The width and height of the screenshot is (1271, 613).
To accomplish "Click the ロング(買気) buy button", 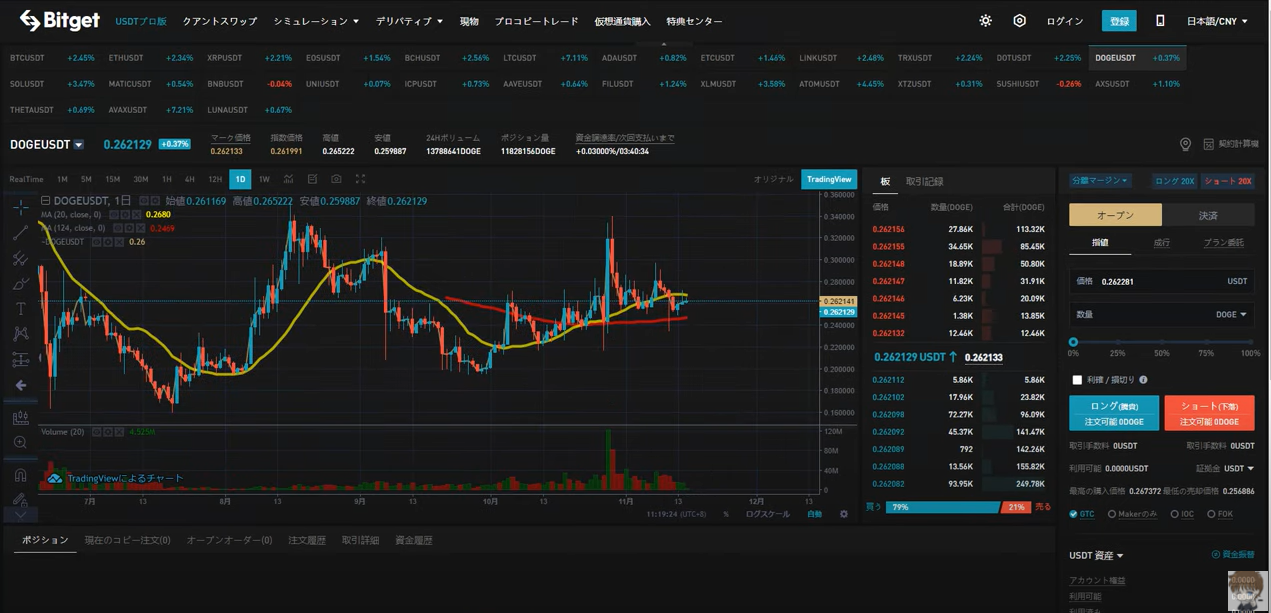I will (x=1113, y=413).
